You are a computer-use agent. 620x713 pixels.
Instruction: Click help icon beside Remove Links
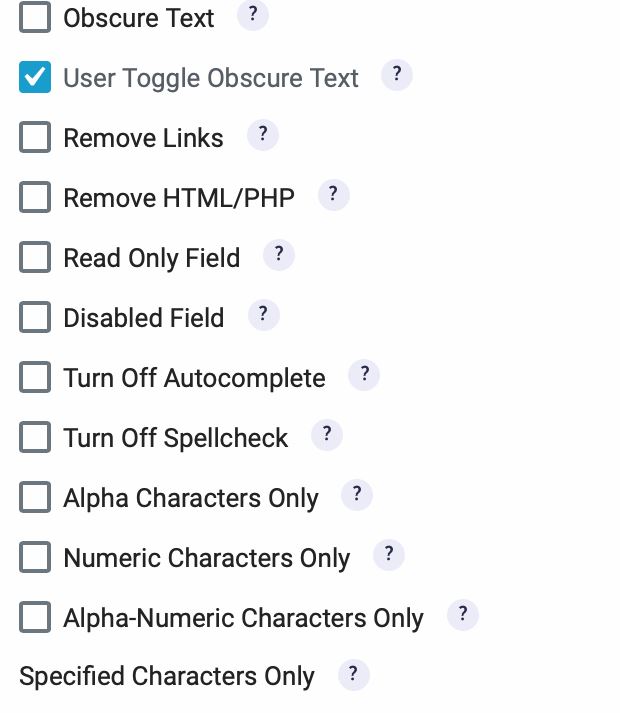(262, 135)
